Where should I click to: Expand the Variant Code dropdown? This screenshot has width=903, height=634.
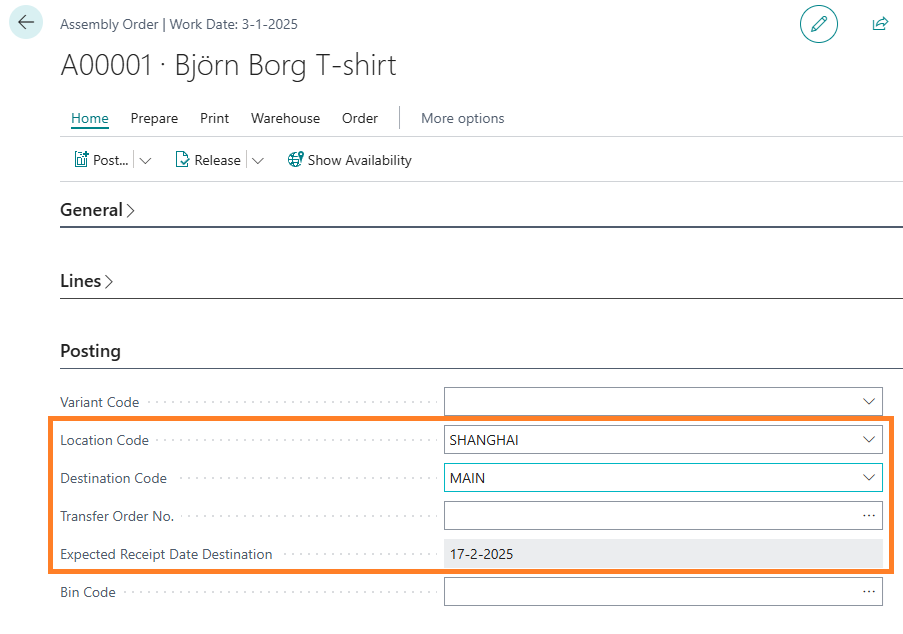[x=868, y=402]
